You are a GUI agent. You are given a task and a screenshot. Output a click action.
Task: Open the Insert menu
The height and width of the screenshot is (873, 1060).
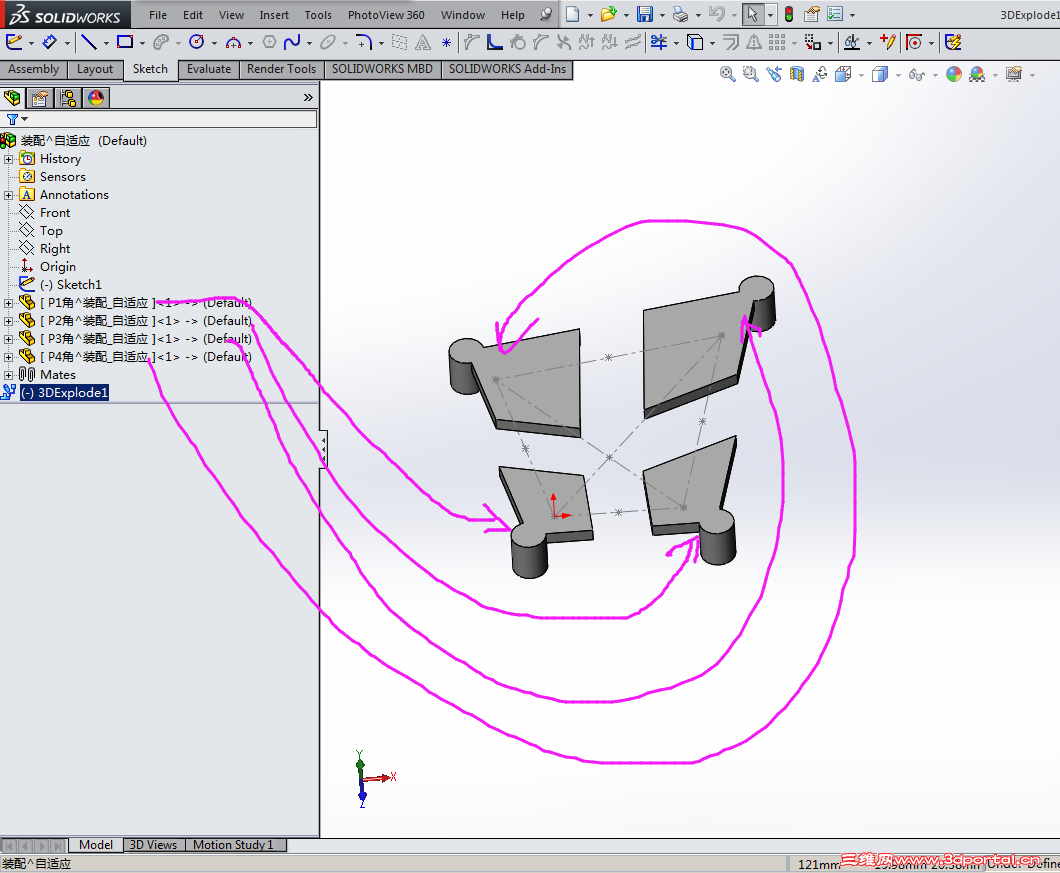pos(274,15)
